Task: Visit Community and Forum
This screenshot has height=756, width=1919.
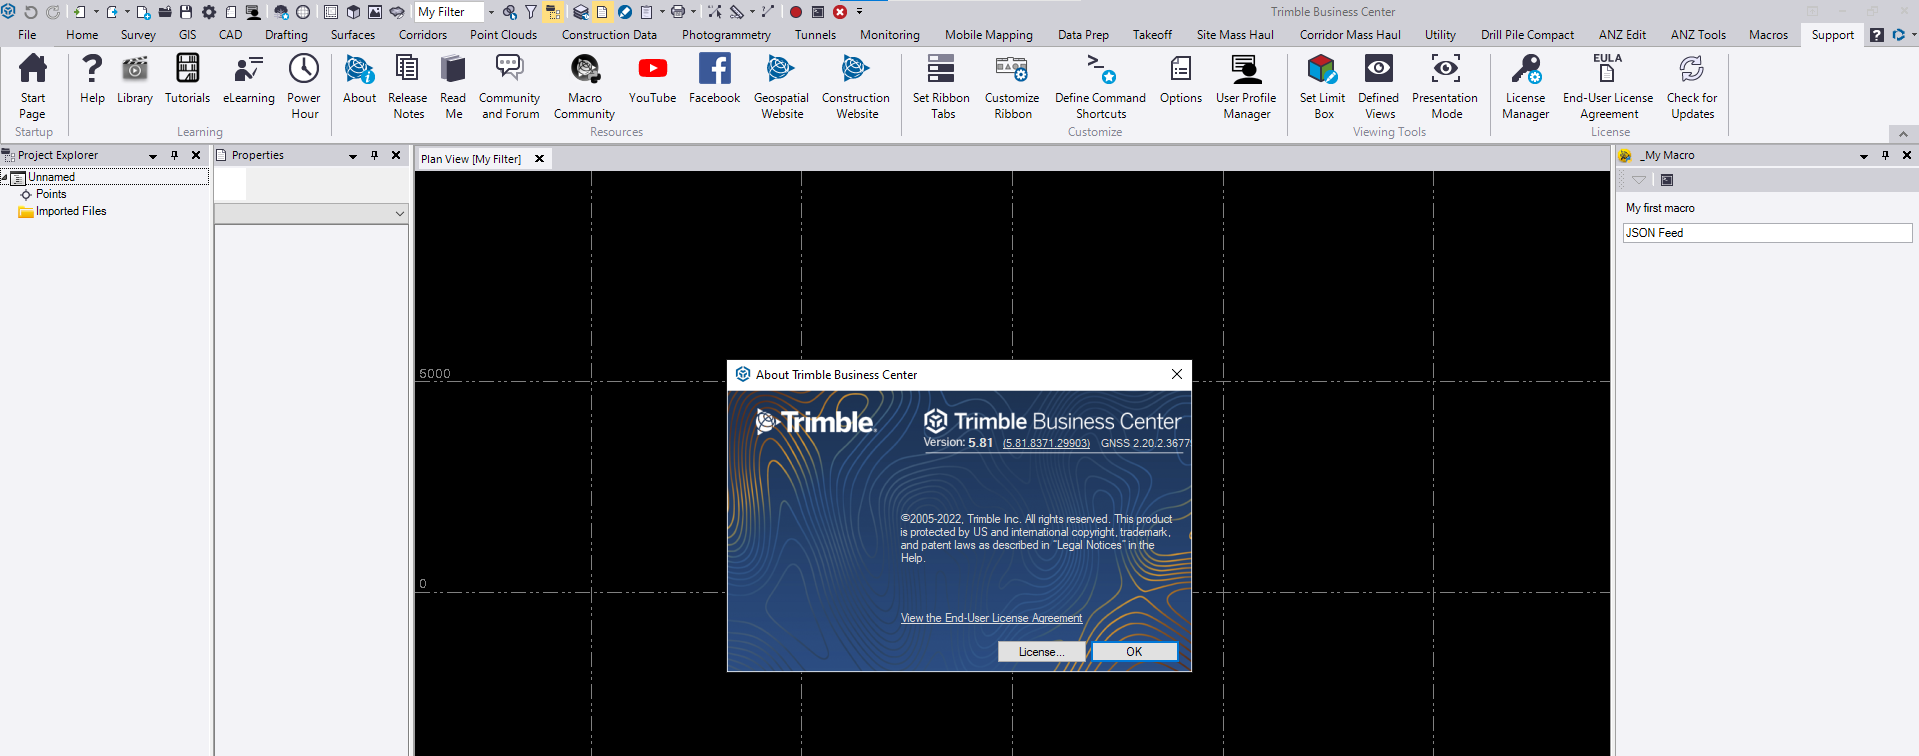Action: [510, 87]
